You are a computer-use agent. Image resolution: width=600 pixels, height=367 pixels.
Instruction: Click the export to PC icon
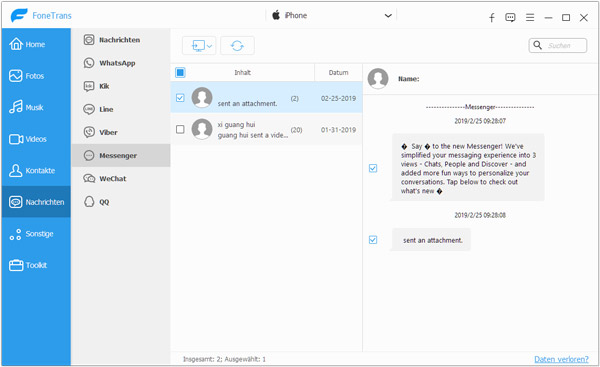pyautogui.click(x=198, y=46)
